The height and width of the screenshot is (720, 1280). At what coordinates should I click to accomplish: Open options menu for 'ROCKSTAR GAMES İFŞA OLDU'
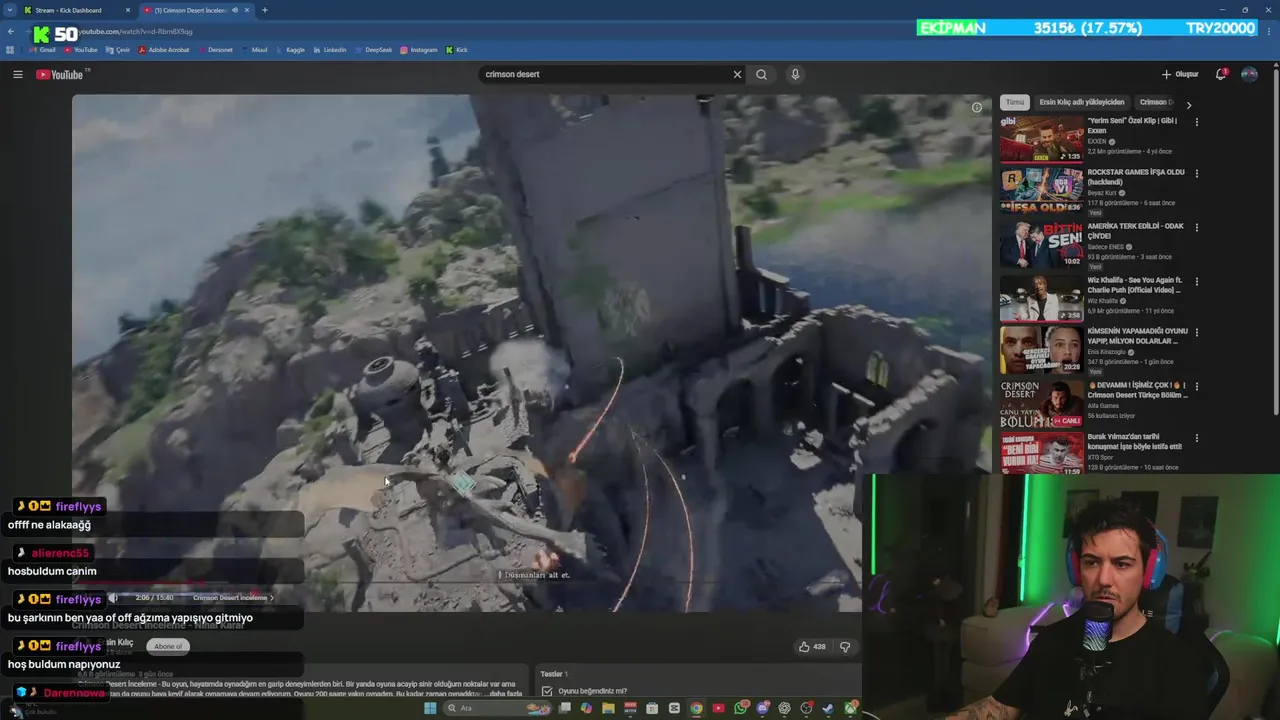coord(1197,174)
